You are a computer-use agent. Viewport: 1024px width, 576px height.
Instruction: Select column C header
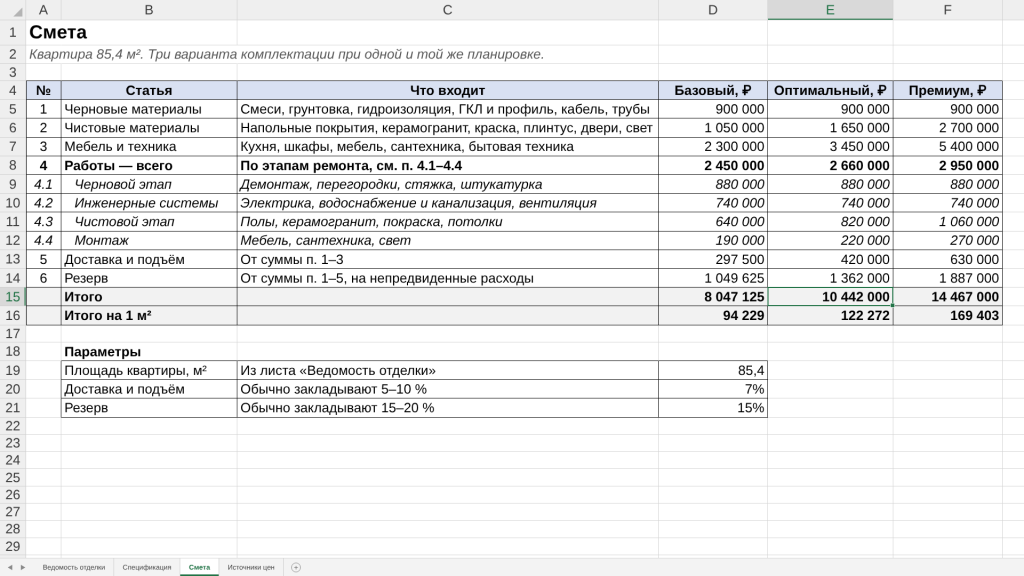tap(447, 10)
